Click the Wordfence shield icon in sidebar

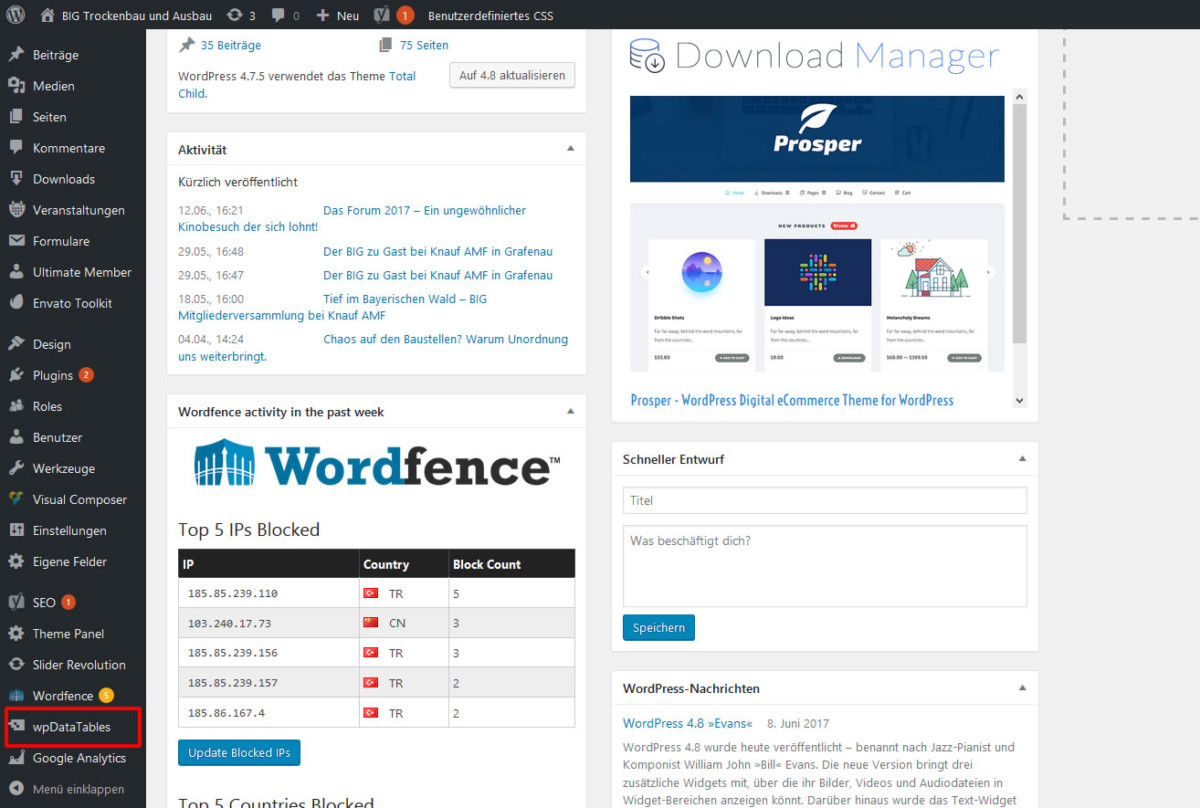16,696
